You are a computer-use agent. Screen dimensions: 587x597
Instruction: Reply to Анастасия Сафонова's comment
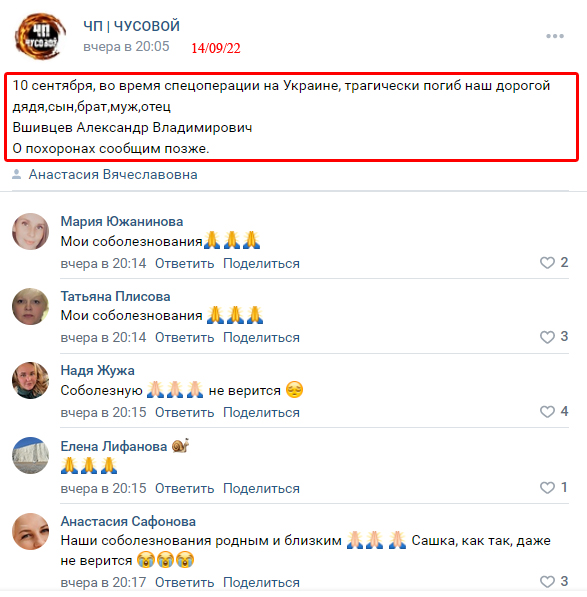pos(185,583)
